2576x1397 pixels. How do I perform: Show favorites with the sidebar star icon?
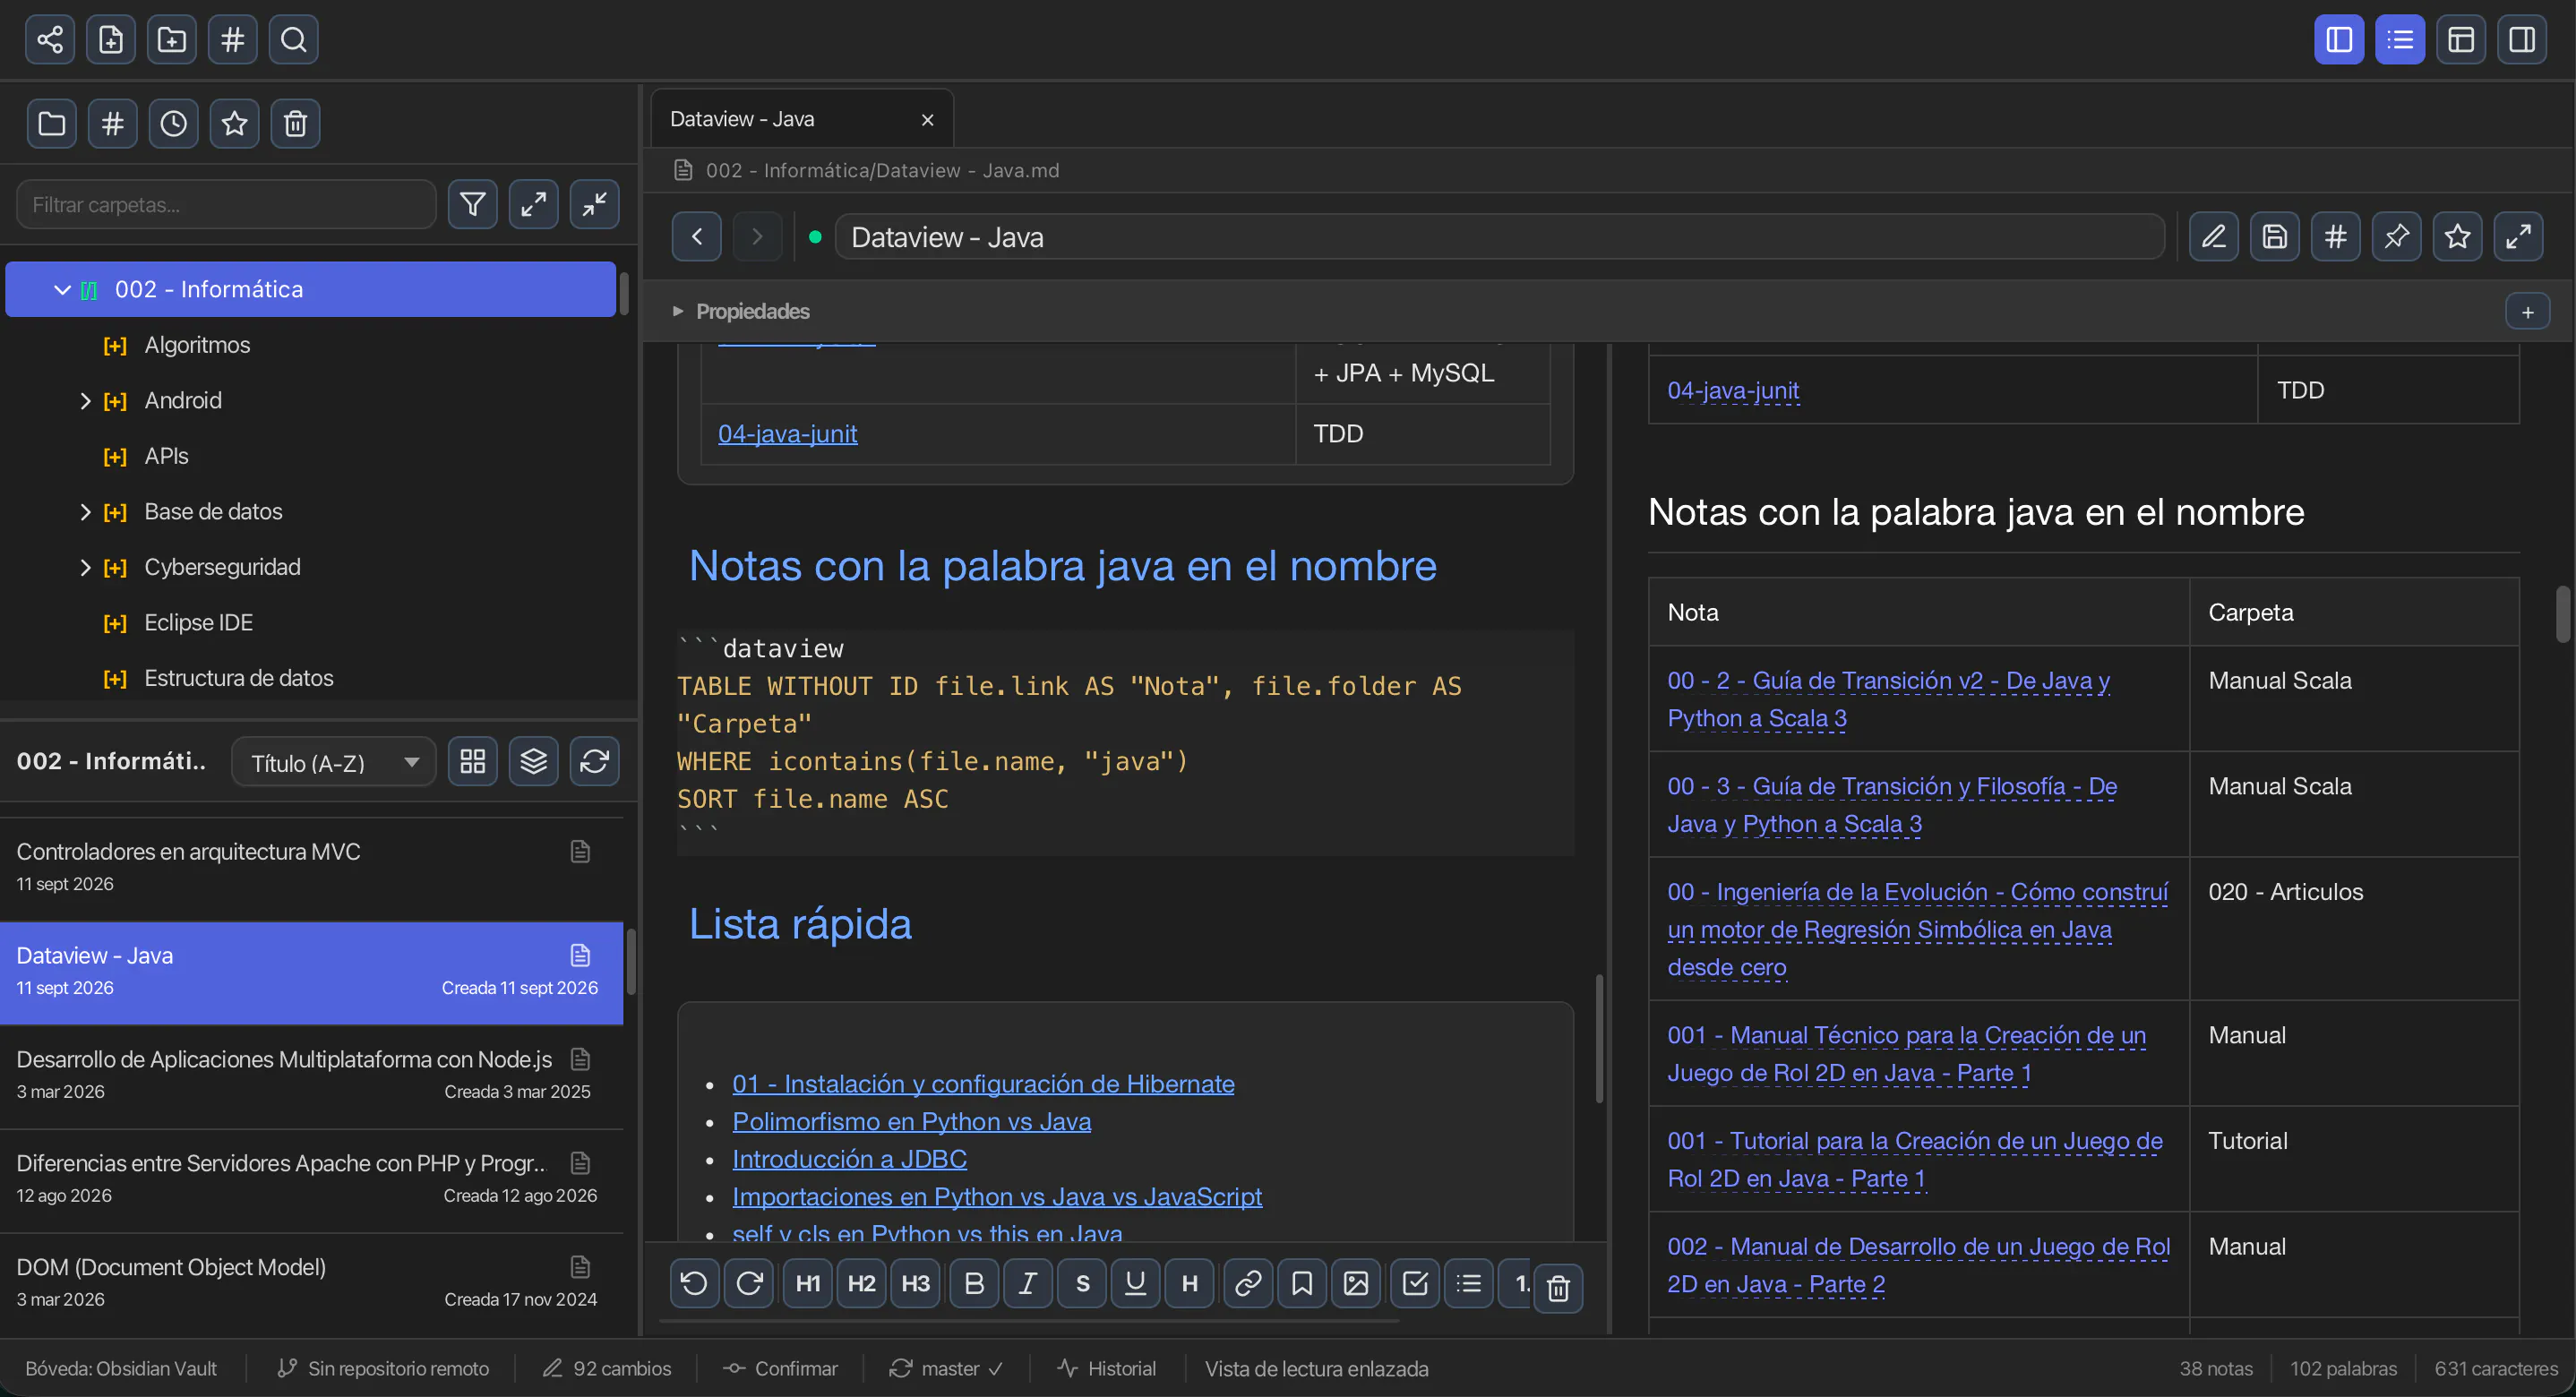tap(235, 124)
